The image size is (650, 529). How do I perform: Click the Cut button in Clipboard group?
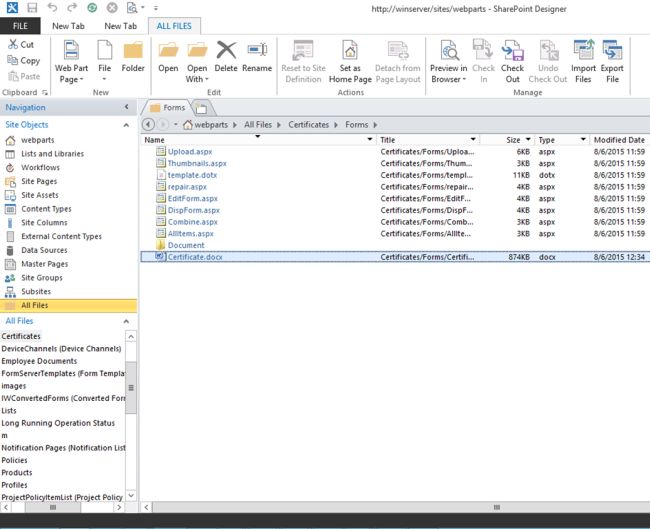[20, 45]
